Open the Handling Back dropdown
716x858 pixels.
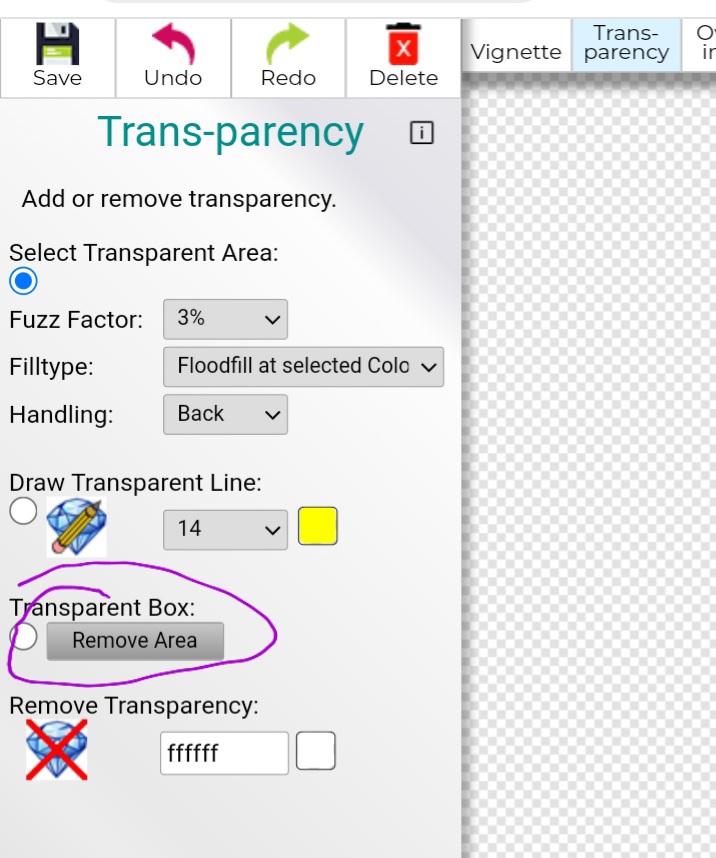coord(225,414)
